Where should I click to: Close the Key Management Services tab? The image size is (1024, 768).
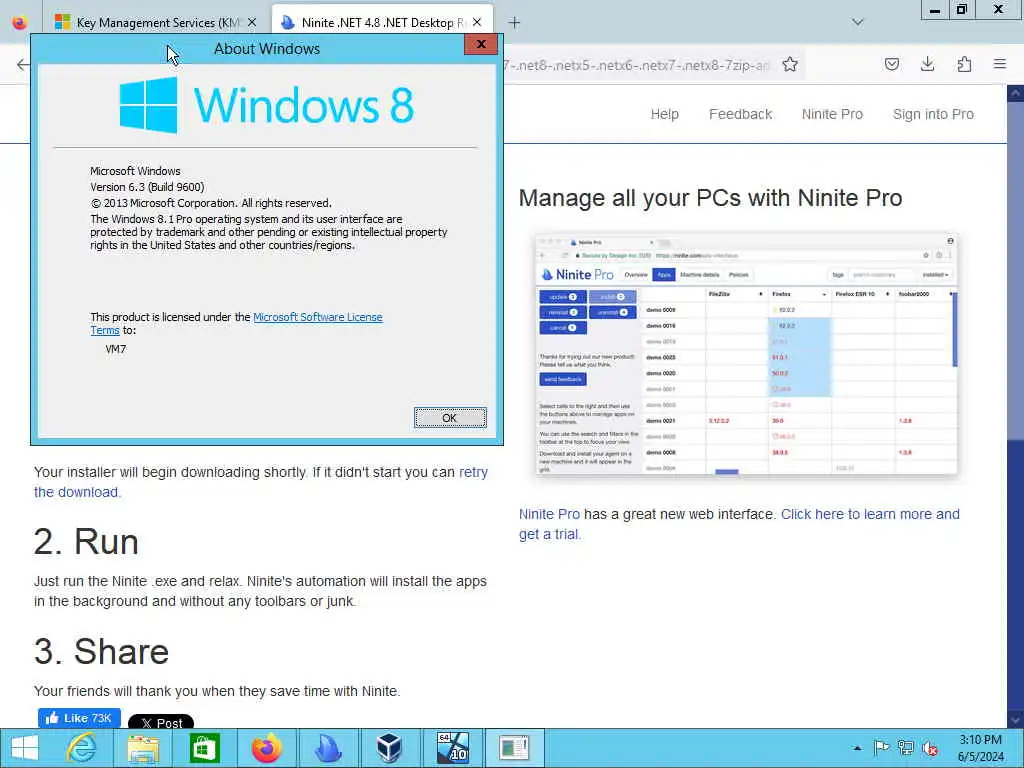pos(252,23)
